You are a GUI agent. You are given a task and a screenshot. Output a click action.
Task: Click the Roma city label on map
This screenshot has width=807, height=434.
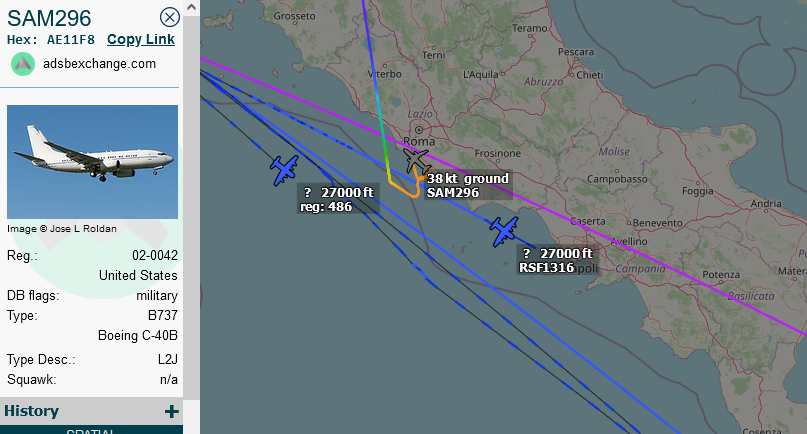(419, 141)
